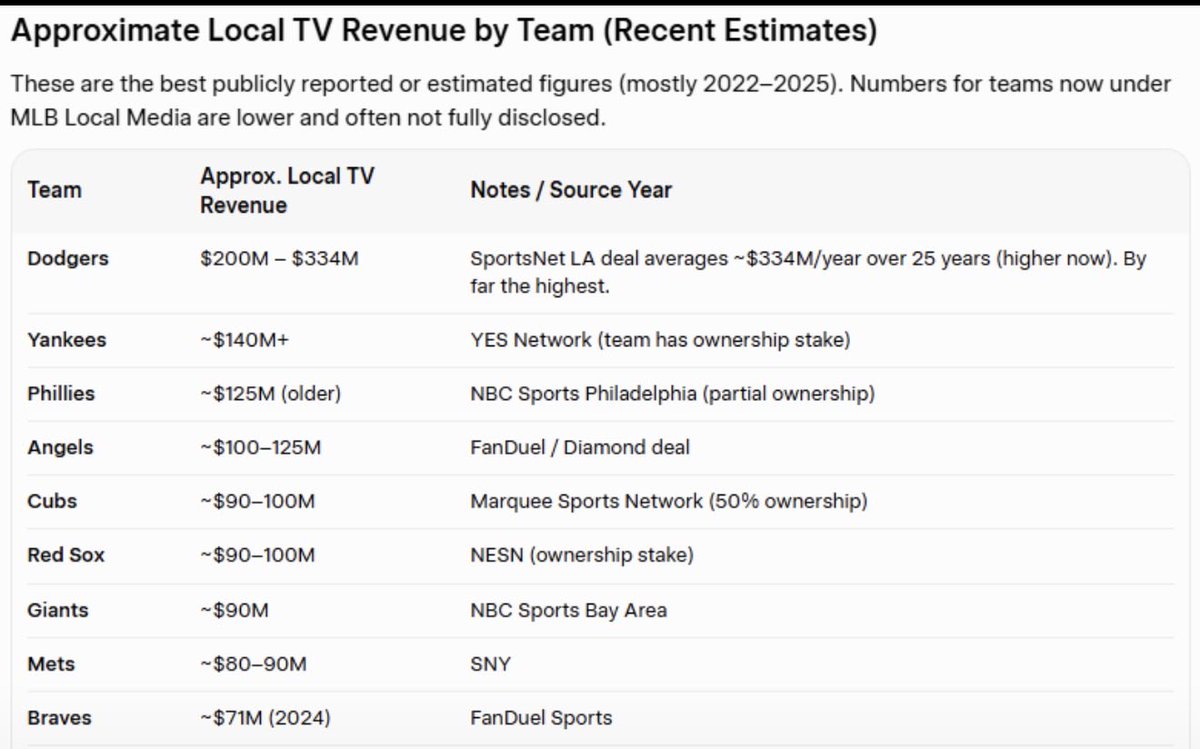Viewport: 1200px width, 749px height.
Task: Click the '~$90M' revenue value
Action: pyautogui.click(x=235, y=610)
